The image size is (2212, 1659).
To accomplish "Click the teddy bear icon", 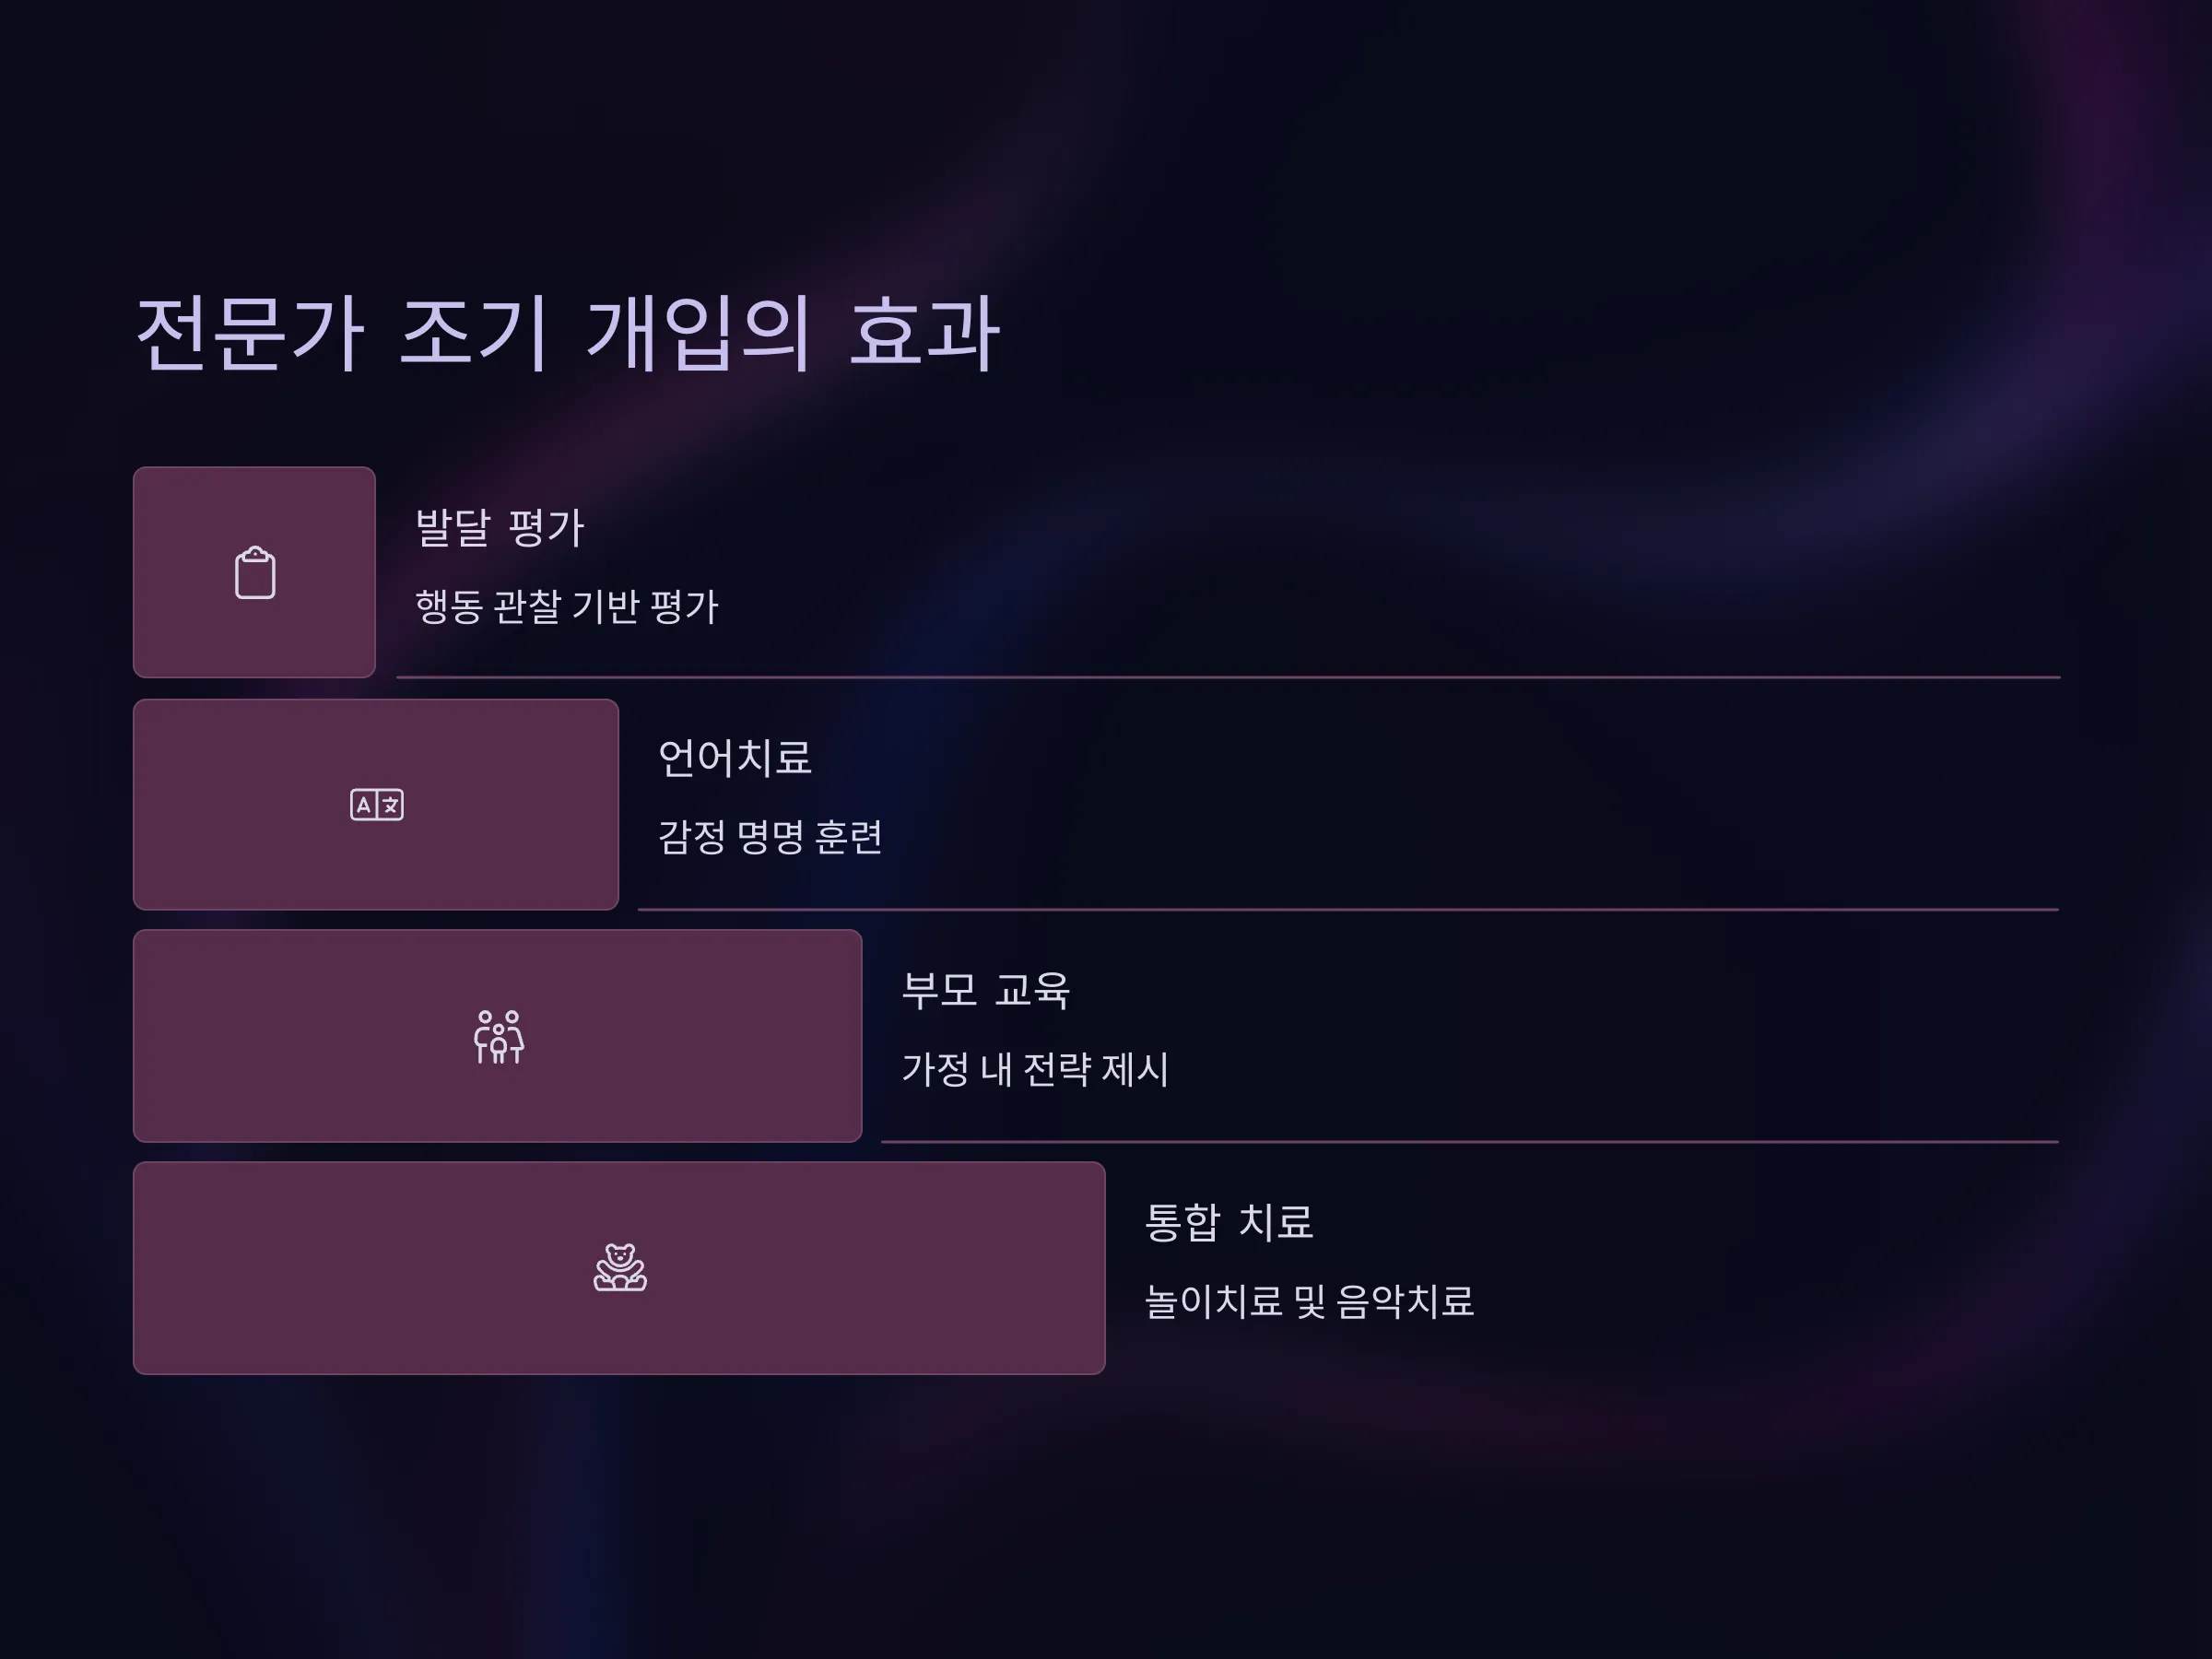I will point(620,1268).
